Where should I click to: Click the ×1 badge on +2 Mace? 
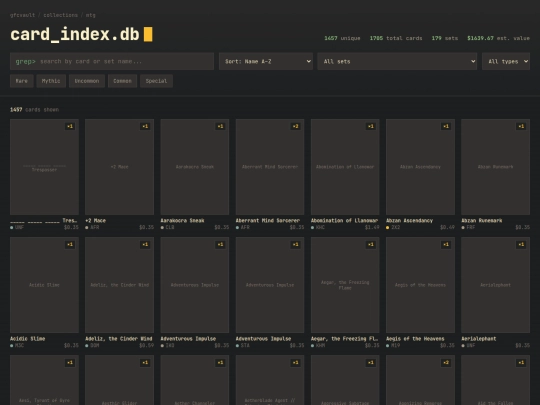[145, 126]
